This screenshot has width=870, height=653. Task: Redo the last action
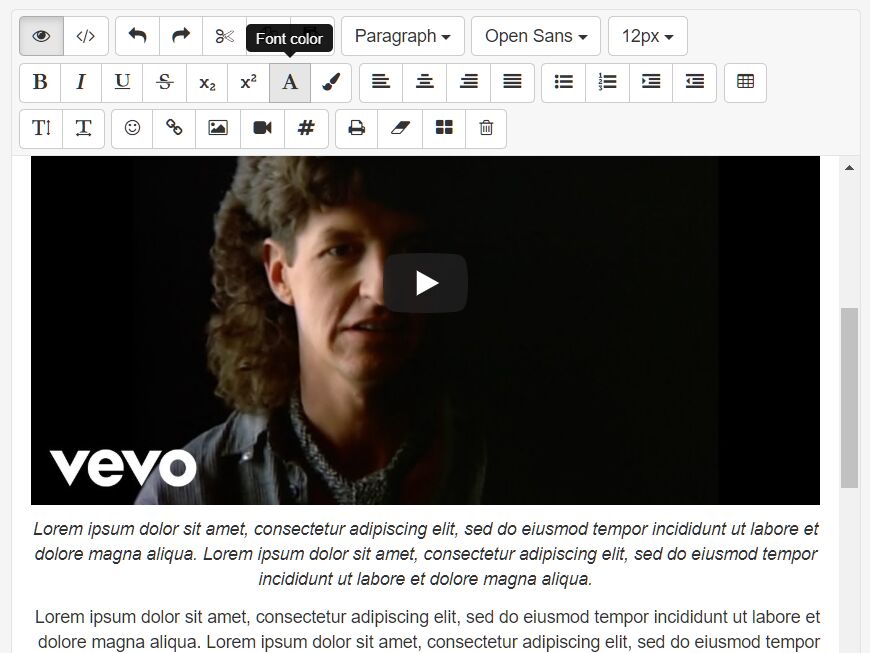[x=181, y=36]
